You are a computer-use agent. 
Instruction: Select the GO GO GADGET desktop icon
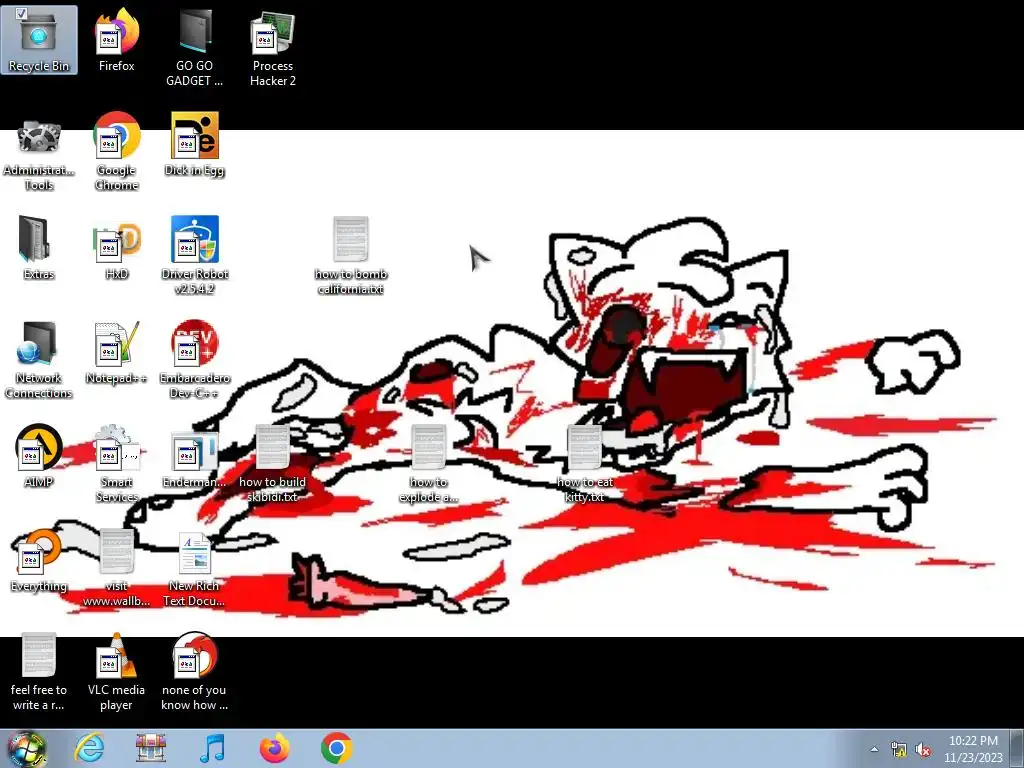tap(194, 47)
